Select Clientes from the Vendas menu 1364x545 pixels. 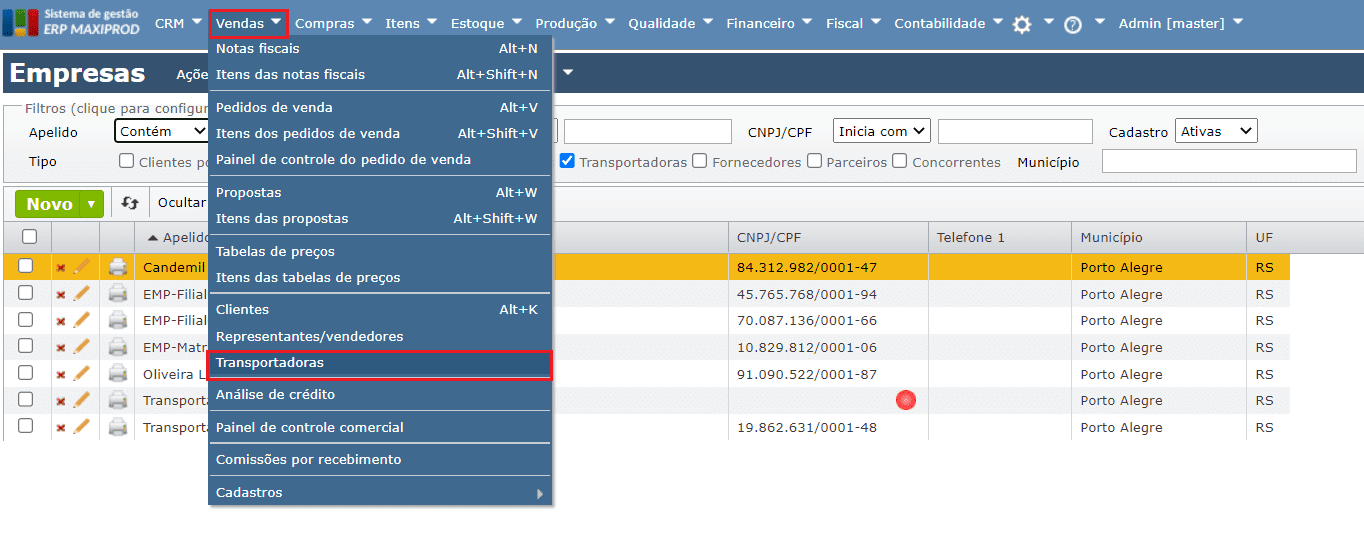[380, 310]
